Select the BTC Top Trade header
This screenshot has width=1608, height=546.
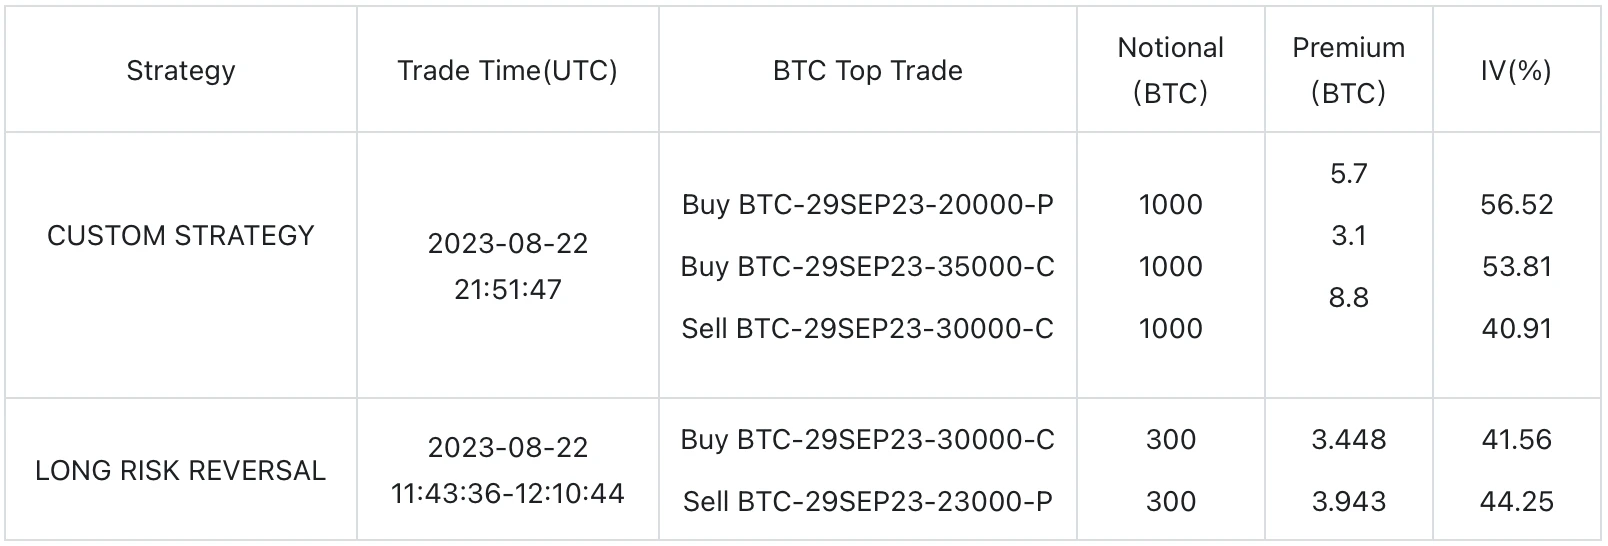[868, 71]
